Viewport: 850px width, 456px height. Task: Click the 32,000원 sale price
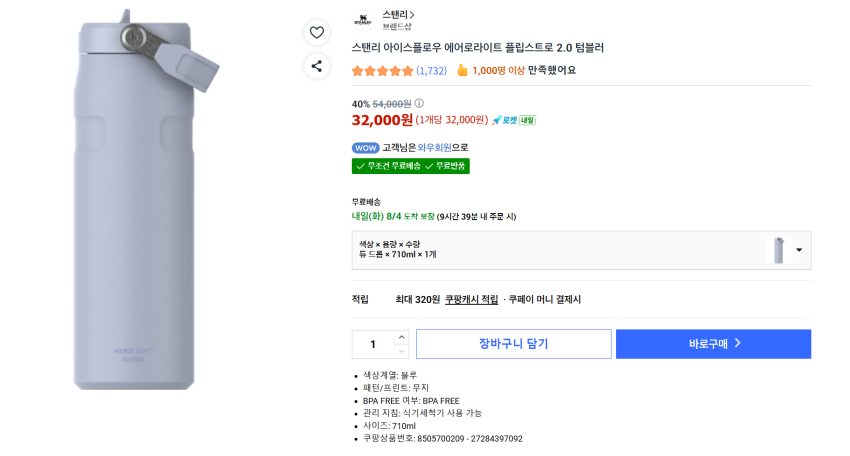click(382, 120)
